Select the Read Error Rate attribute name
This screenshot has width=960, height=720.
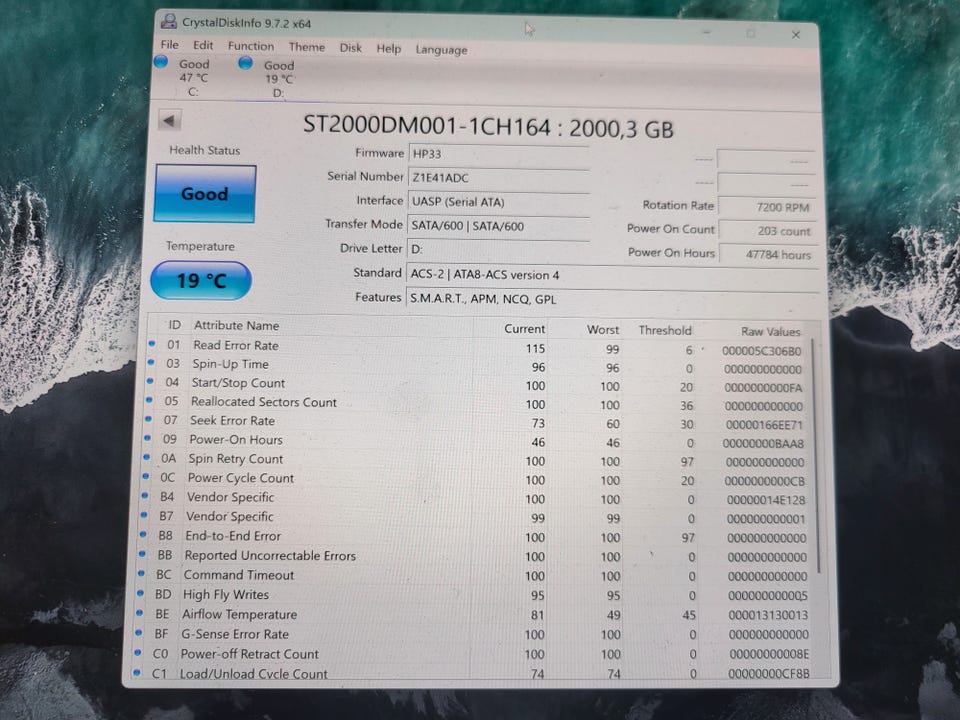236,345
